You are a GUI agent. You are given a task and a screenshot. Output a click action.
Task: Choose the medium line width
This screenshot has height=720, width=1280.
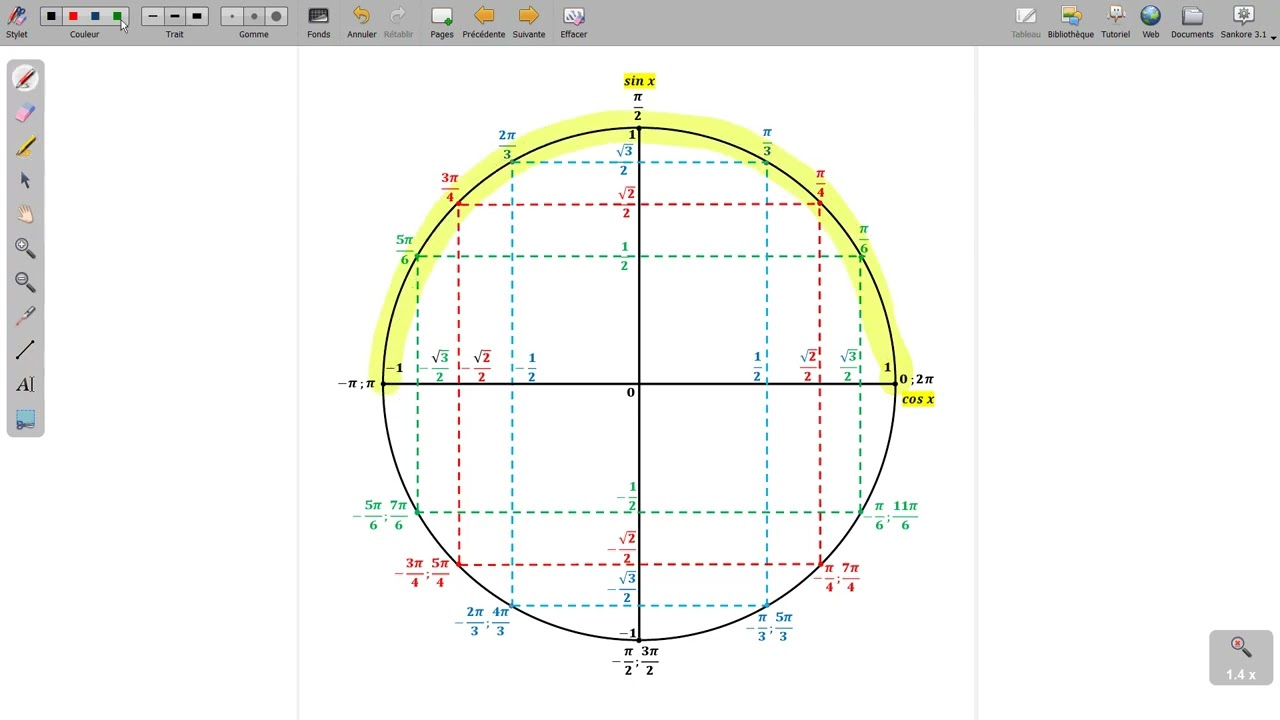(x=175, y=16)
